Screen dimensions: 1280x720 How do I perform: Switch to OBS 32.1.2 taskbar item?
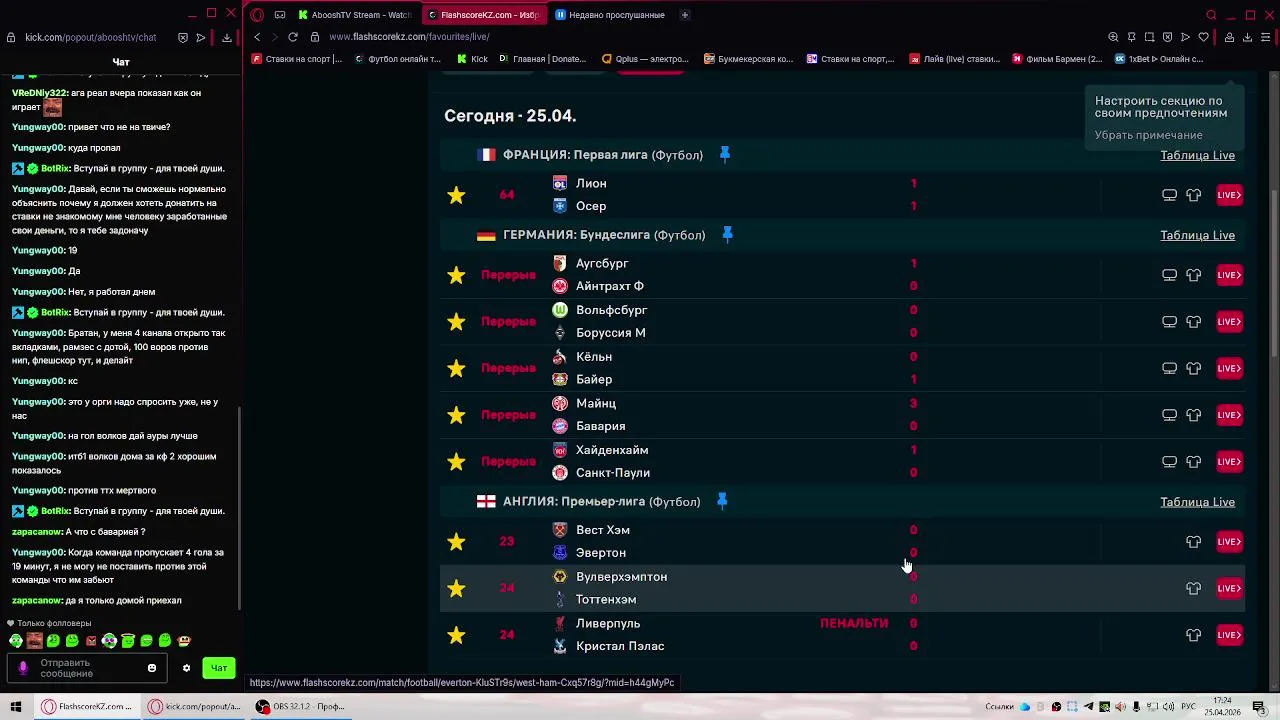[299, 706]
